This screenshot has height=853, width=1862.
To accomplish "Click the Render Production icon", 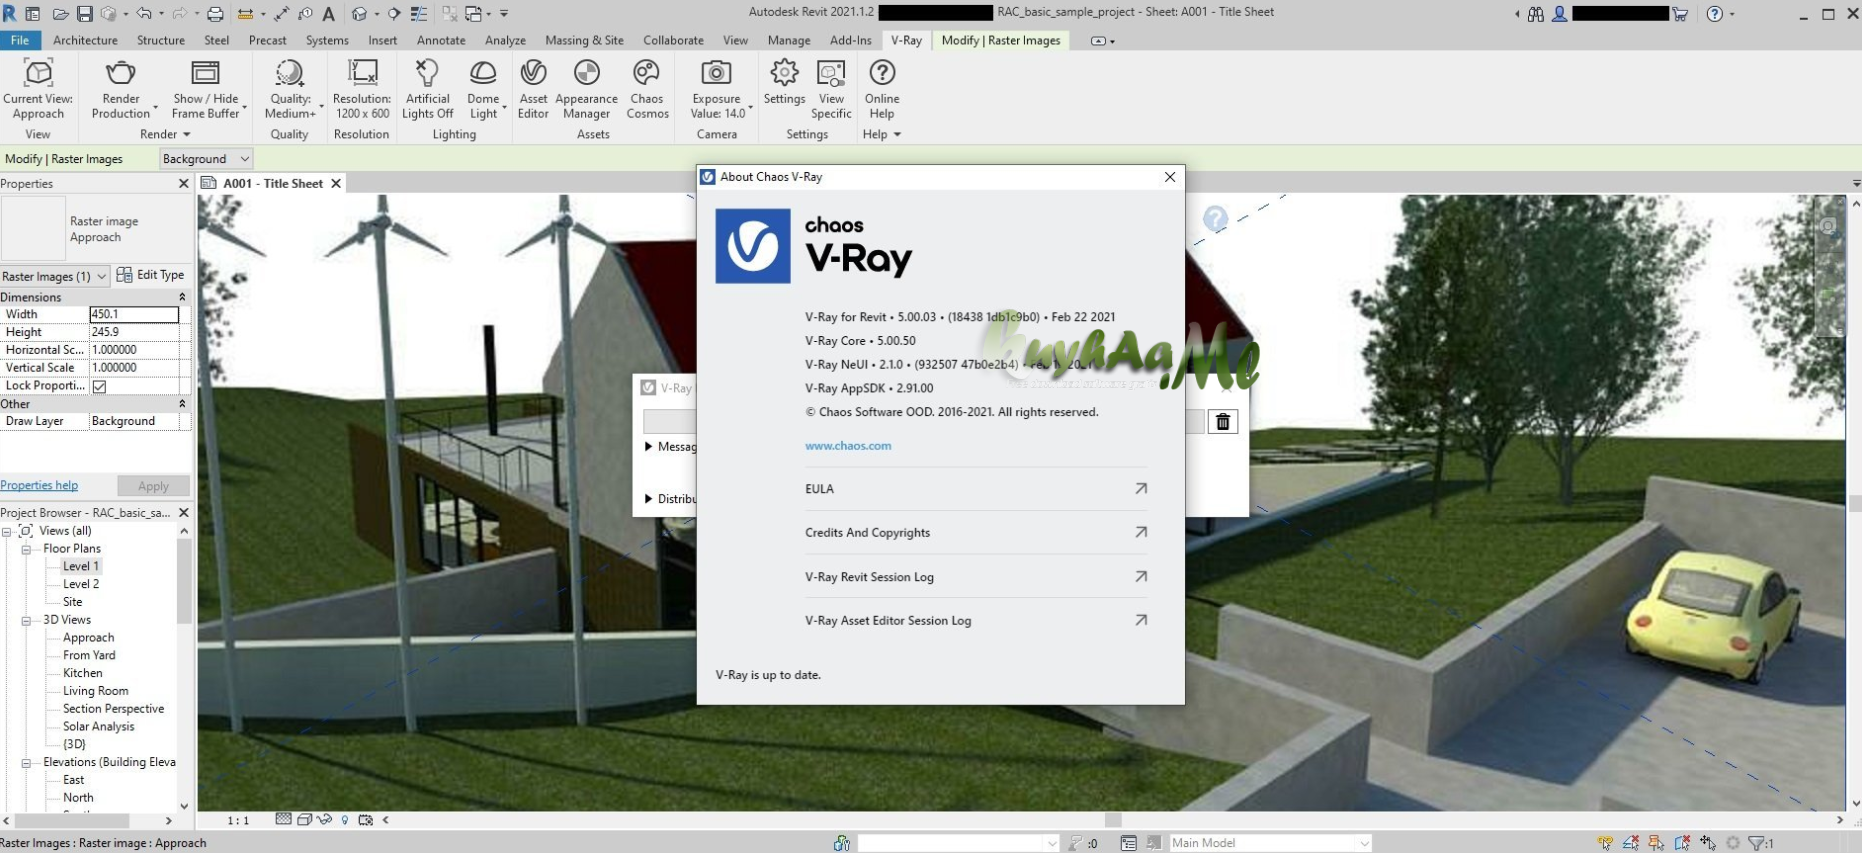I will [x=120, y=73].
